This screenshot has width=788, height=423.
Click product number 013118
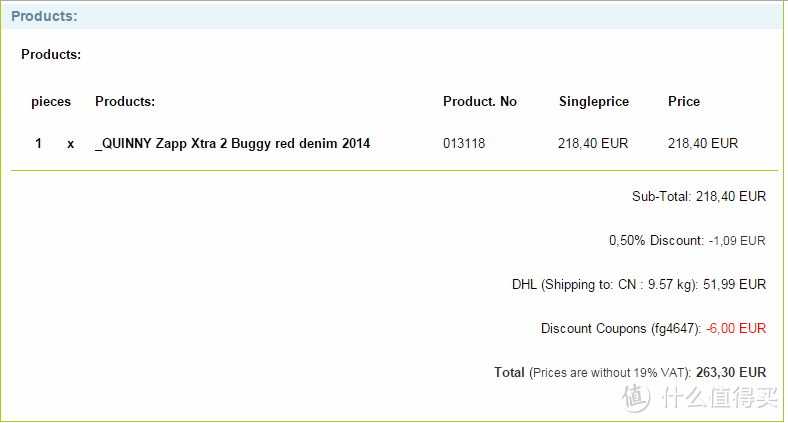click(x=464, y=143)
